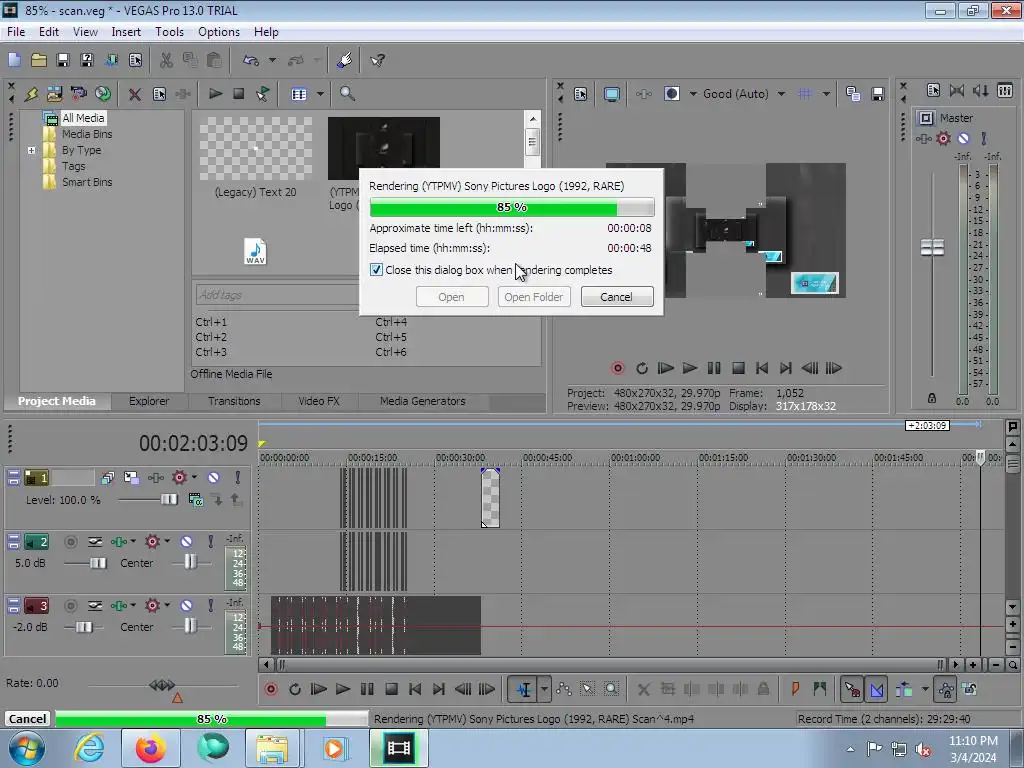This screenshot has width=1024, height=768.
Task: Open the Tools menu
Action: [169, 31]
